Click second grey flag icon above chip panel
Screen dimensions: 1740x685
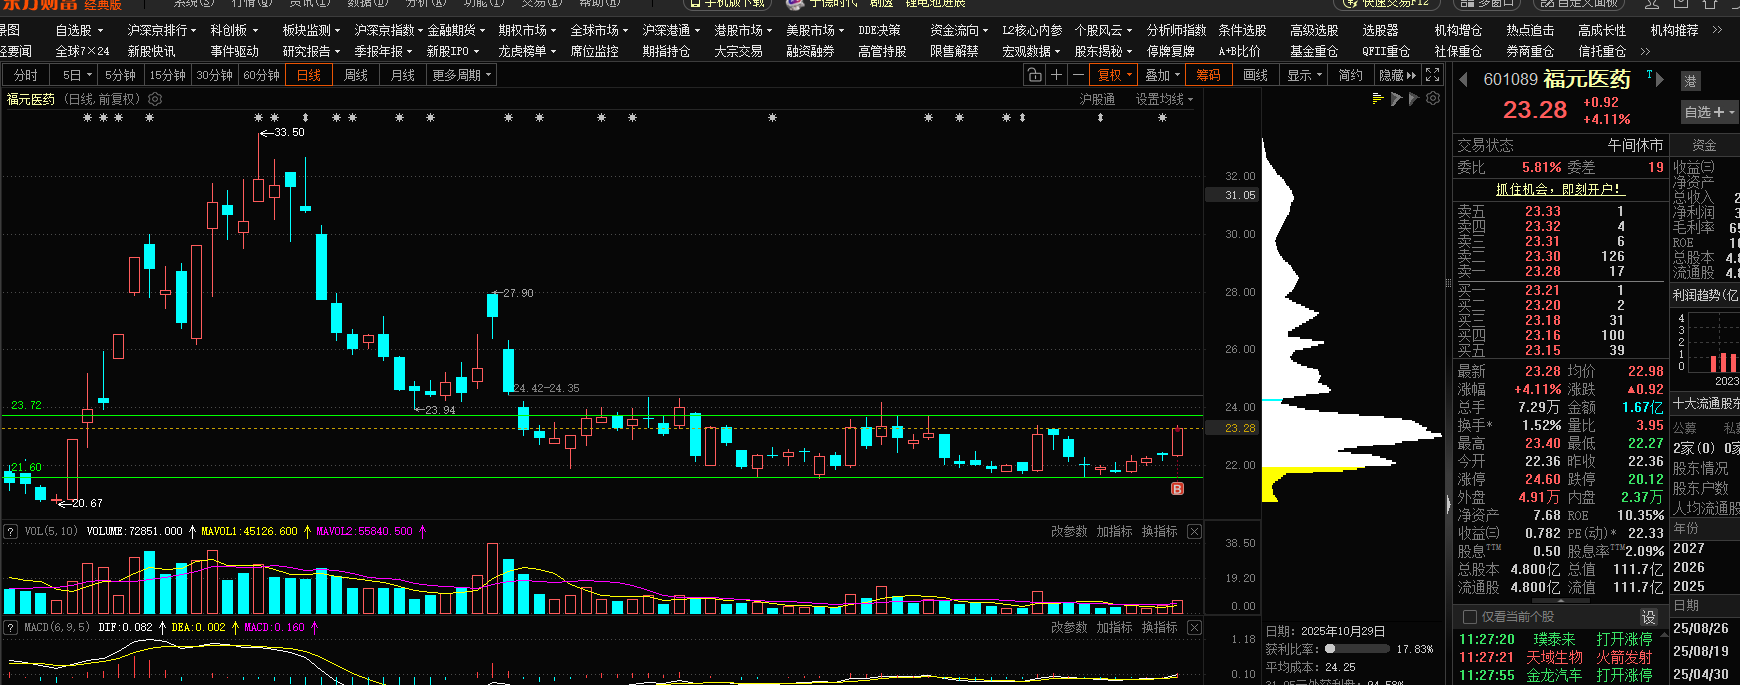(1414, 98)
